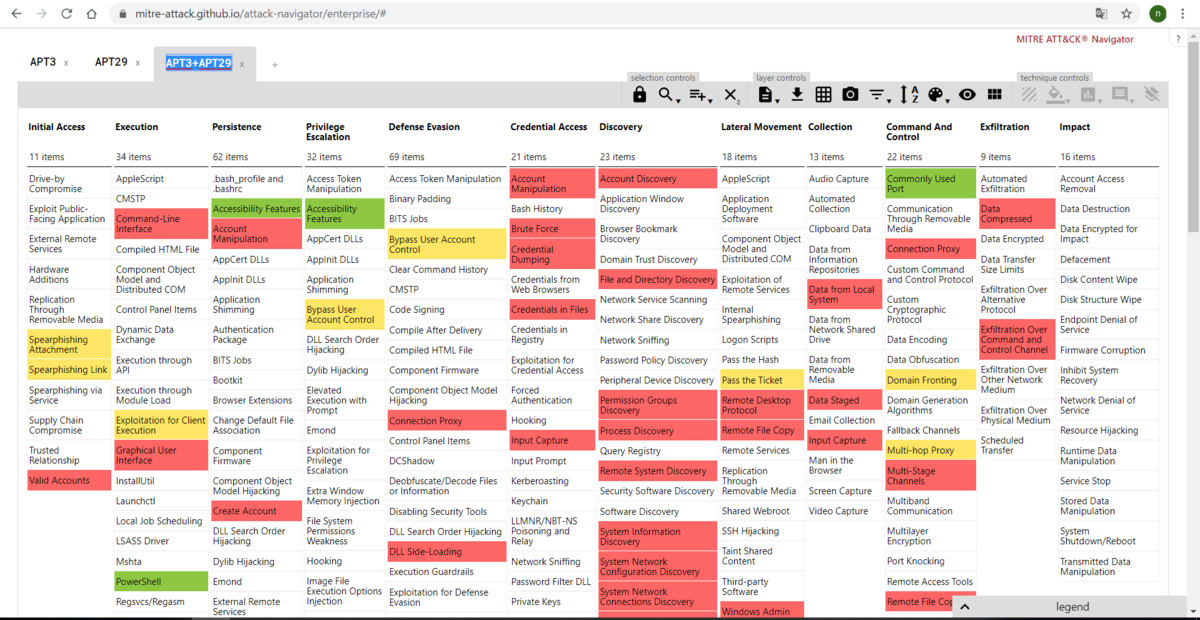Select the Data Compressed technique
The width and height of the screenshot is (1200, 620).
[1017, 214]
